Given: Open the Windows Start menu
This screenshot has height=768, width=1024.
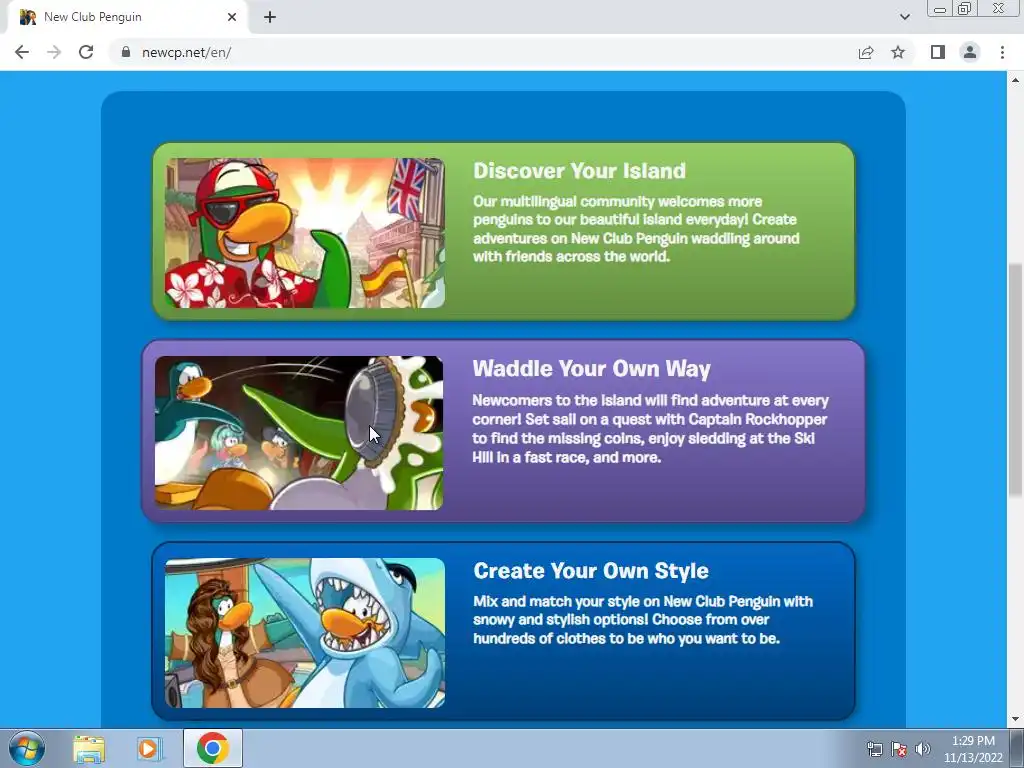Looking at the screenshot, I should click(27, 748).
